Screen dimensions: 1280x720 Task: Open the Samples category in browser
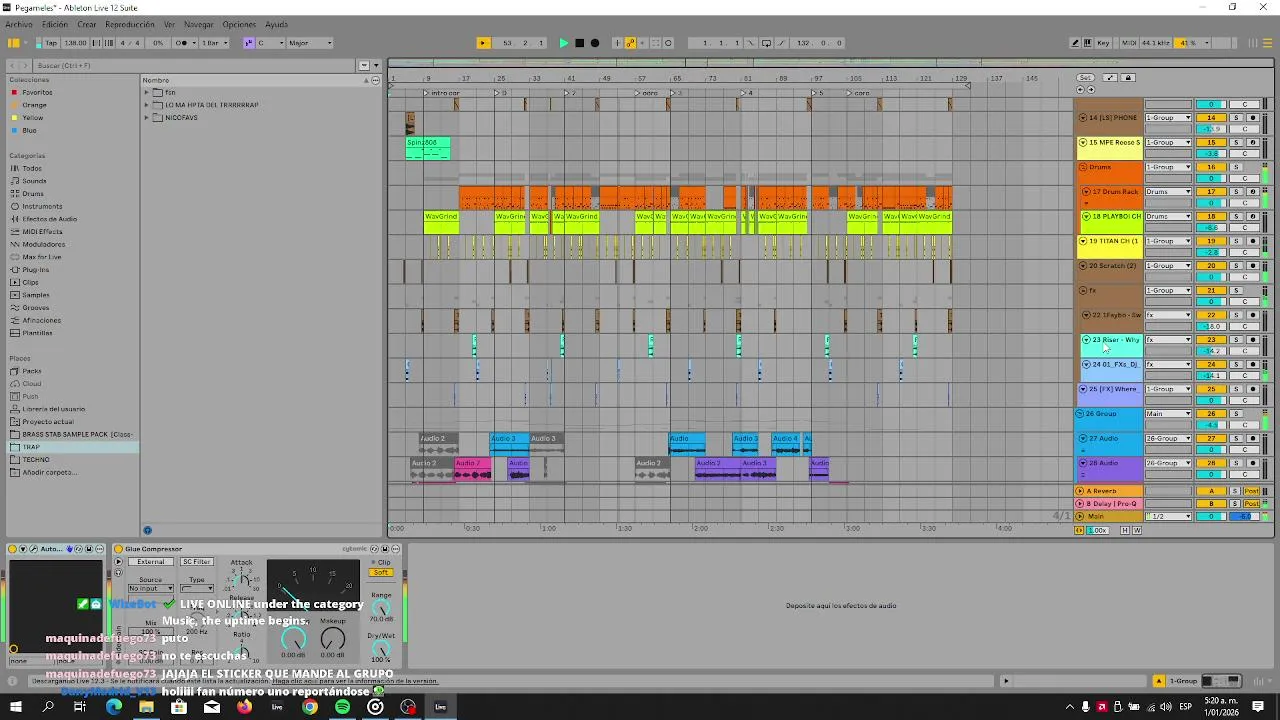click(x=35, y=295)
